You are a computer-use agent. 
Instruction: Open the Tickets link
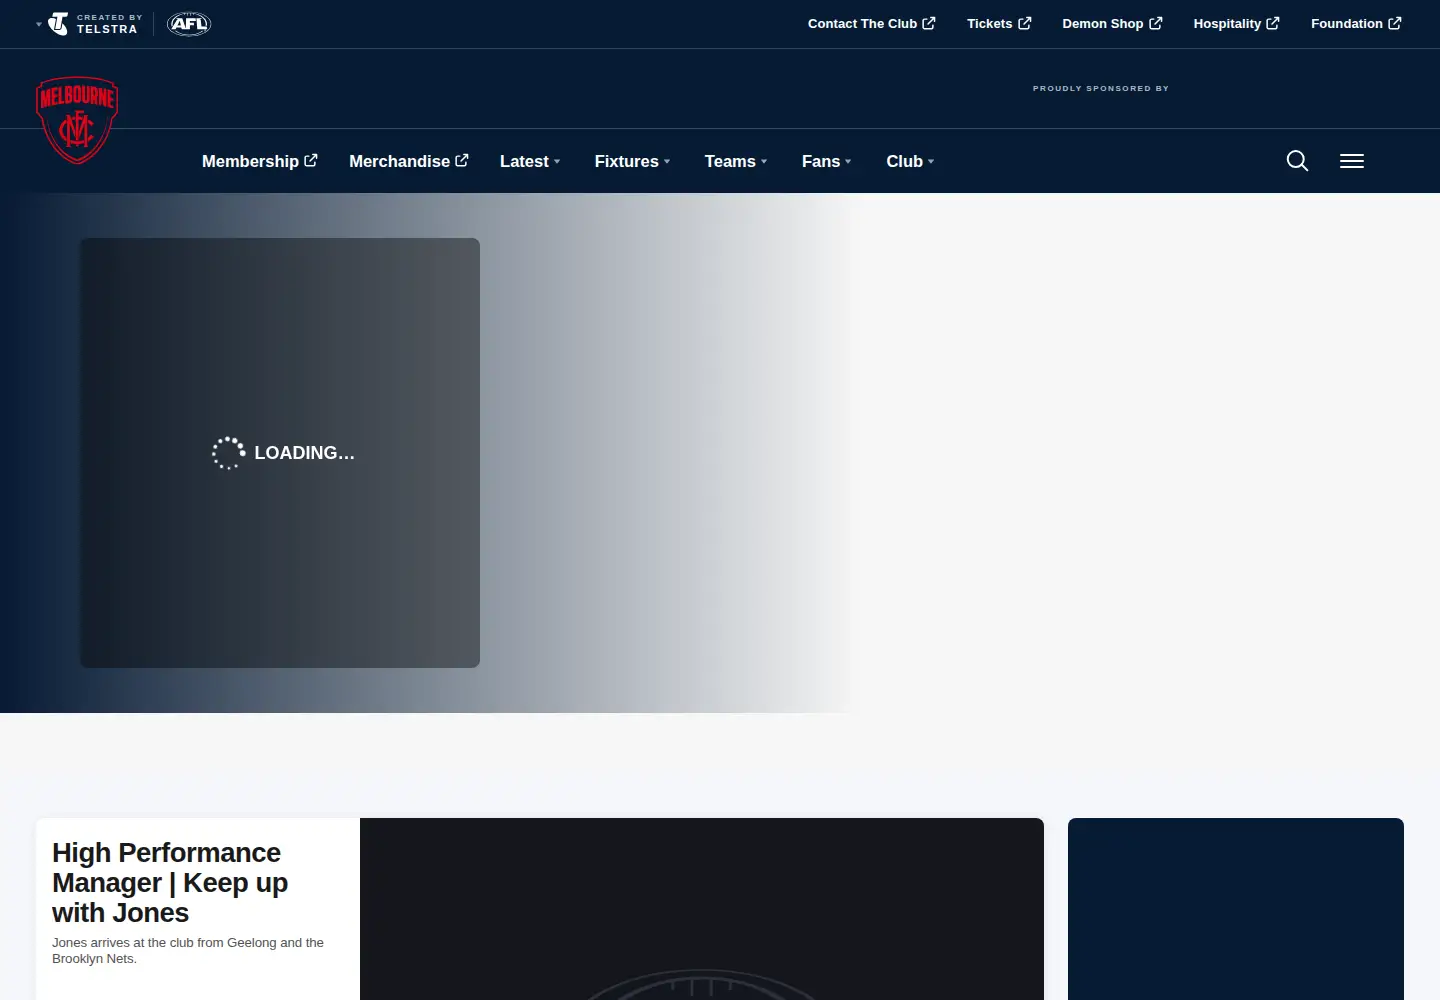tap(999, 24)
